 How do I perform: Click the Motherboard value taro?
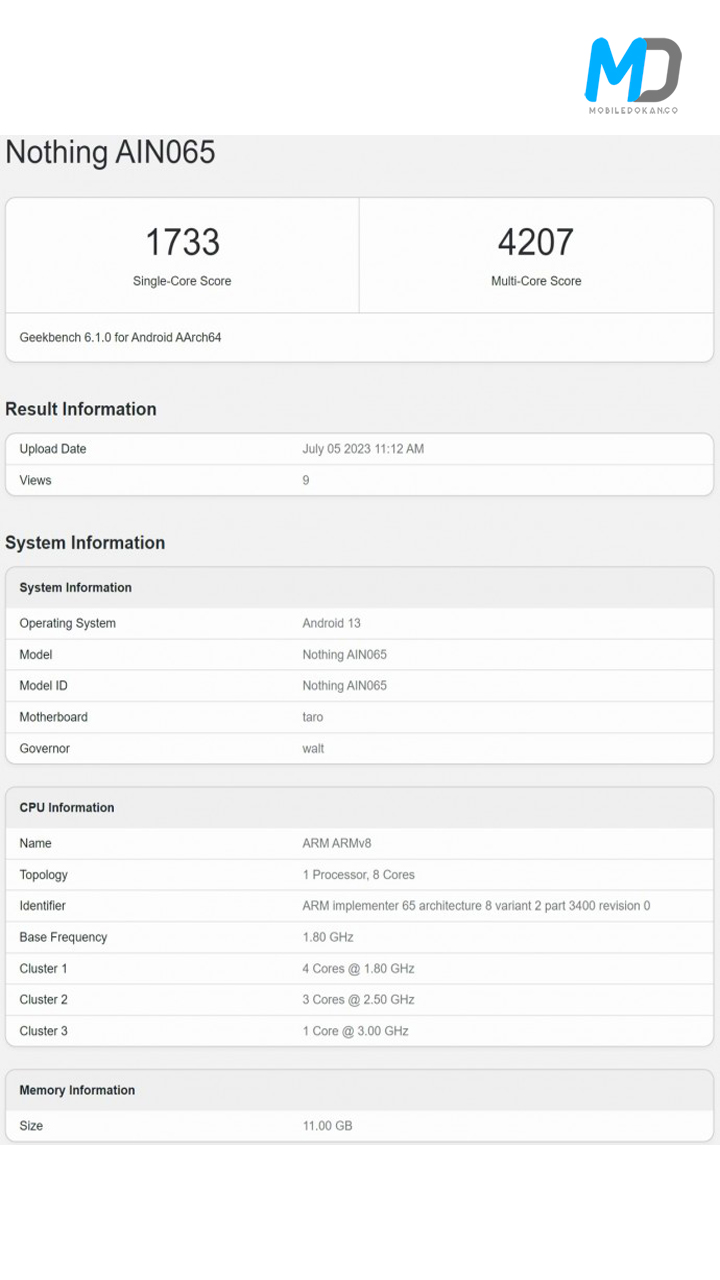point(313,717)
